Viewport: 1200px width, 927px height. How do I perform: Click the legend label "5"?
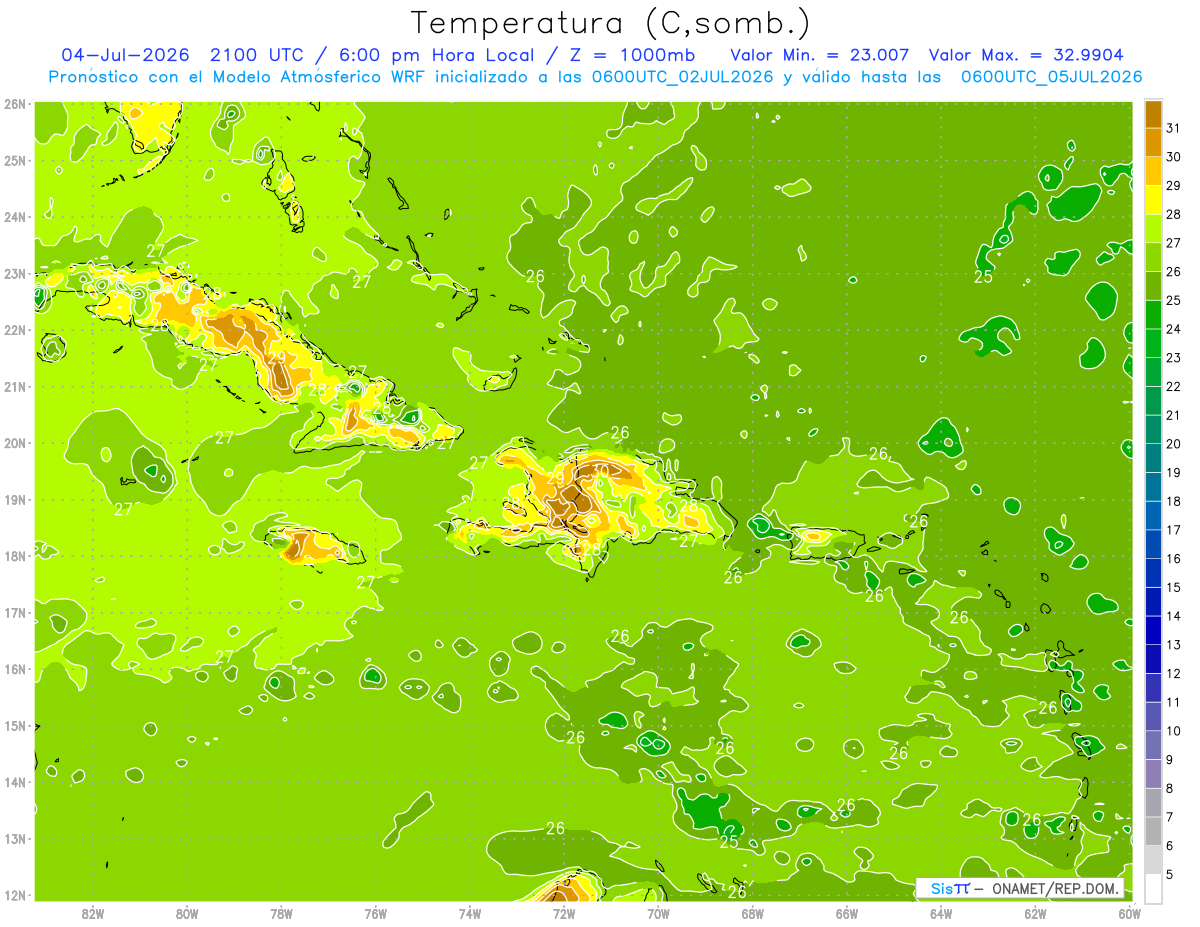(x=1170, y=875)
